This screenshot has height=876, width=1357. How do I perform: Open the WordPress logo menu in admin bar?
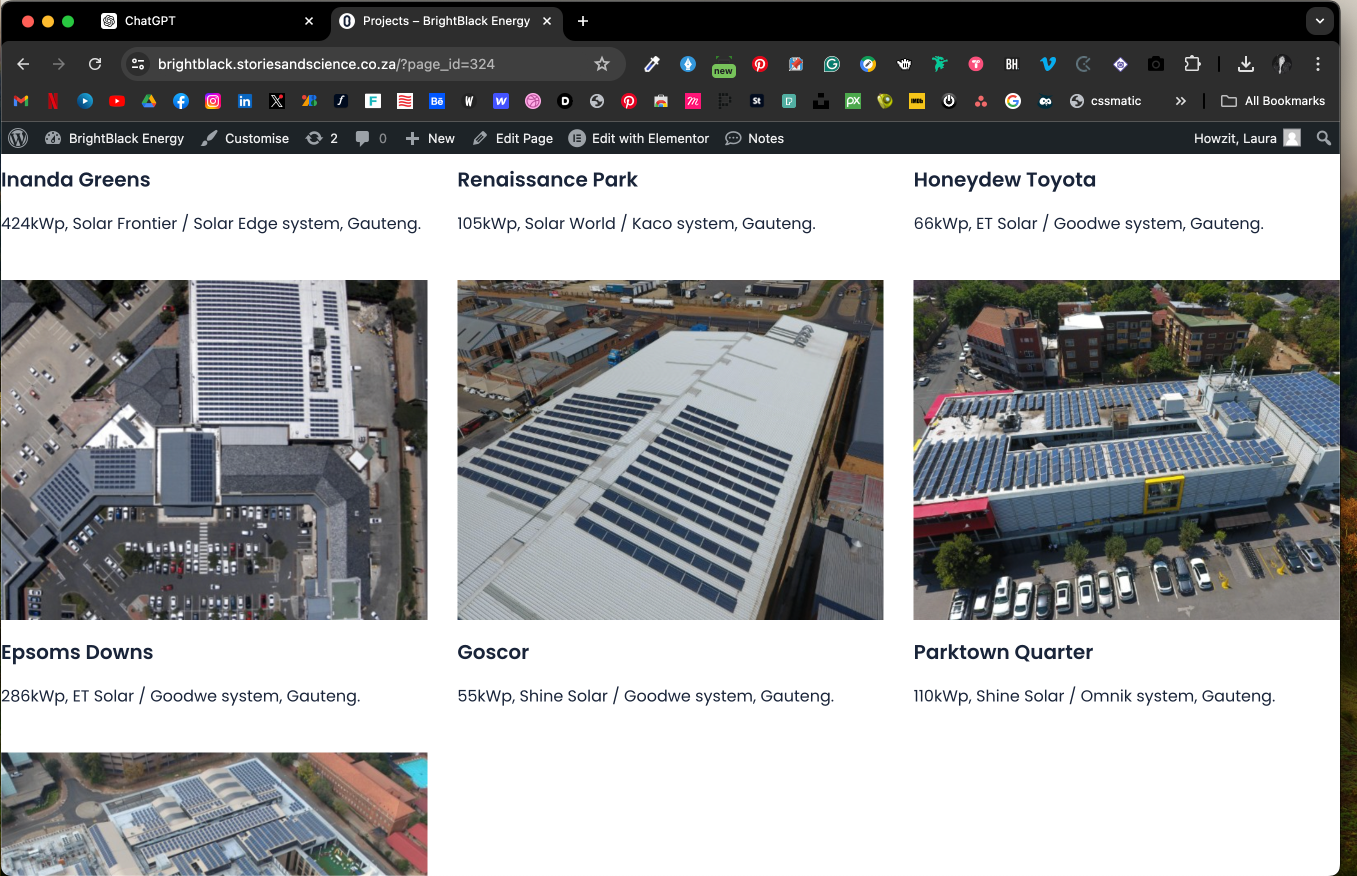pyautogui.click(x=18, y=138)
